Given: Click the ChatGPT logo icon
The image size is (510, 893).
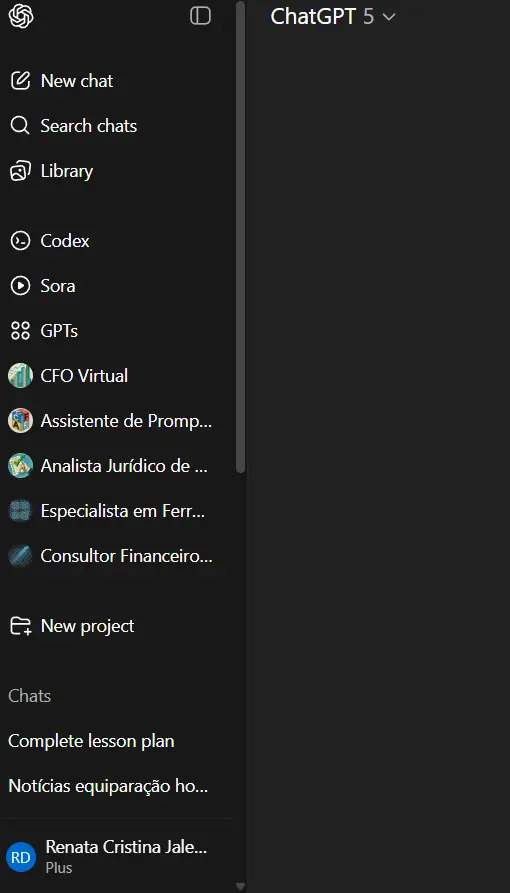Looking at the screenshot, I should [21, 16].
